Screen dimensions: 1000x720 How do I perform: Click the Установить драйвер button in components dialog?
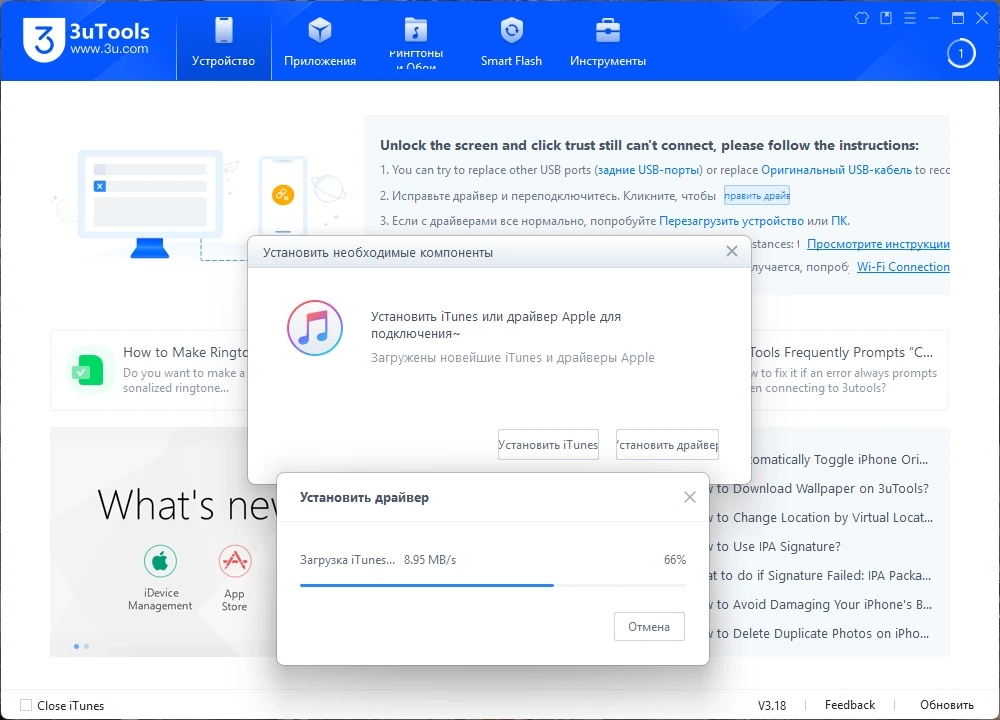tap(667, 444)
